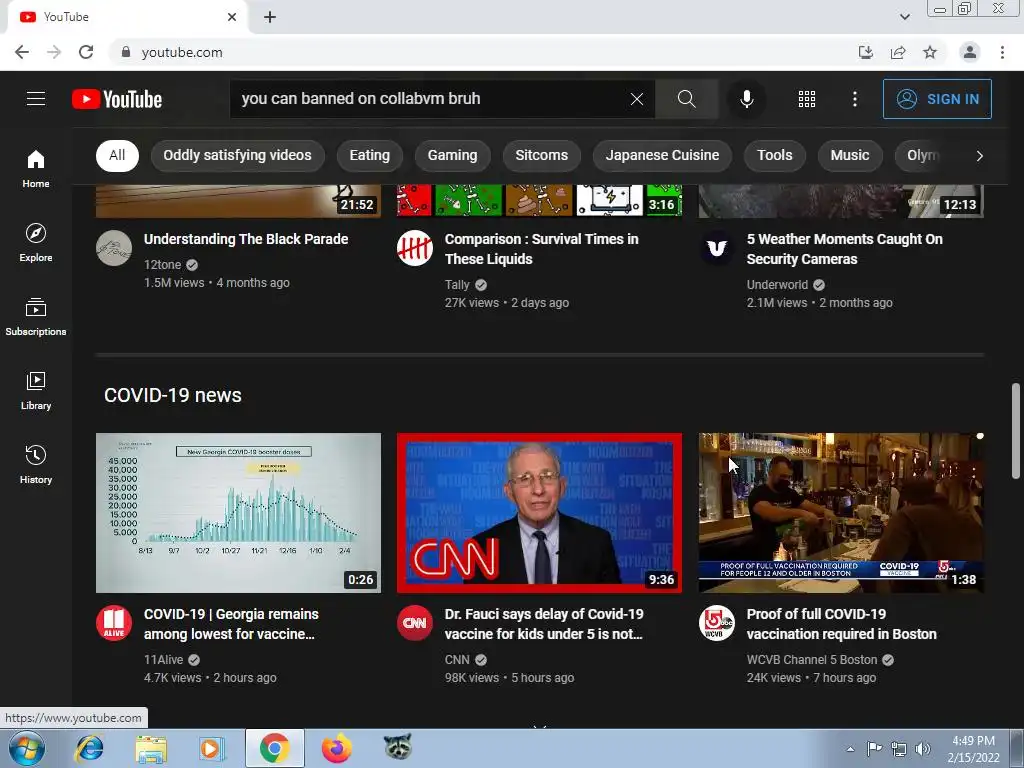This screenshot has height=768, width=1024.
Task: Select the Gaming chip
Action: click(x=453, y=155)
